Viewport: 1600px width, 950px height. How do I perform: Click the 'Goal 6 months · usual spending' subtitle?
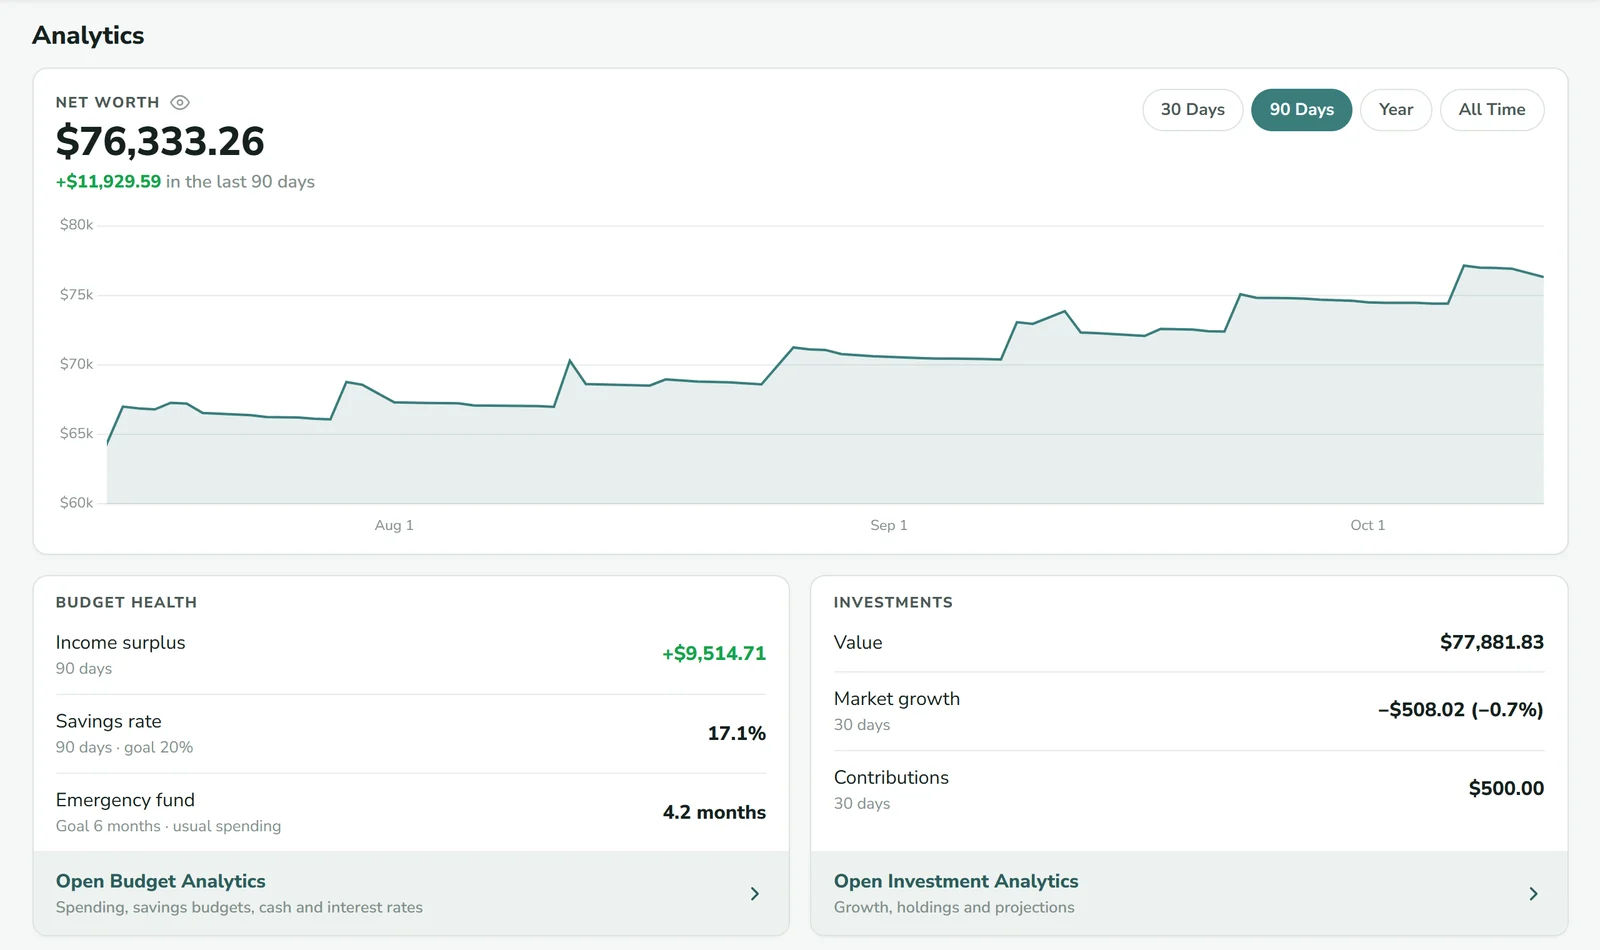point(168,826)
